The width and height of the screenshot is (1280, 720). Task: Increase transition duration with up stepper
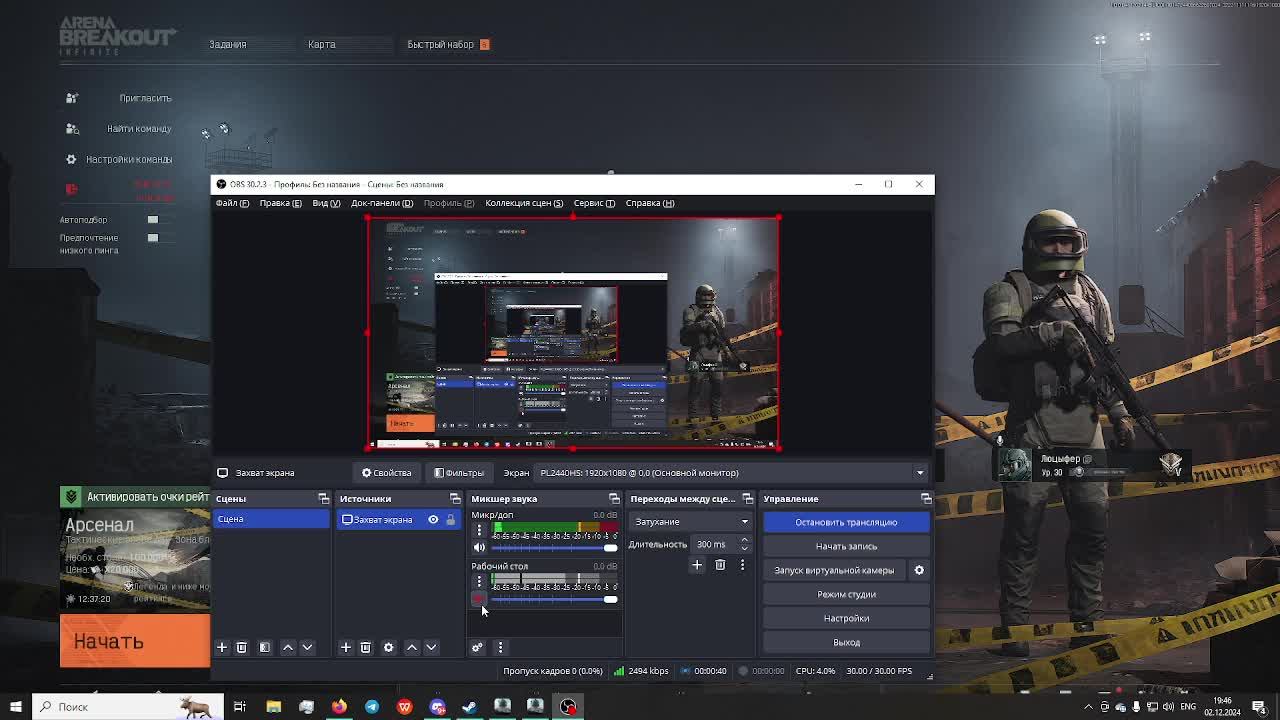[x=744, y=540]
